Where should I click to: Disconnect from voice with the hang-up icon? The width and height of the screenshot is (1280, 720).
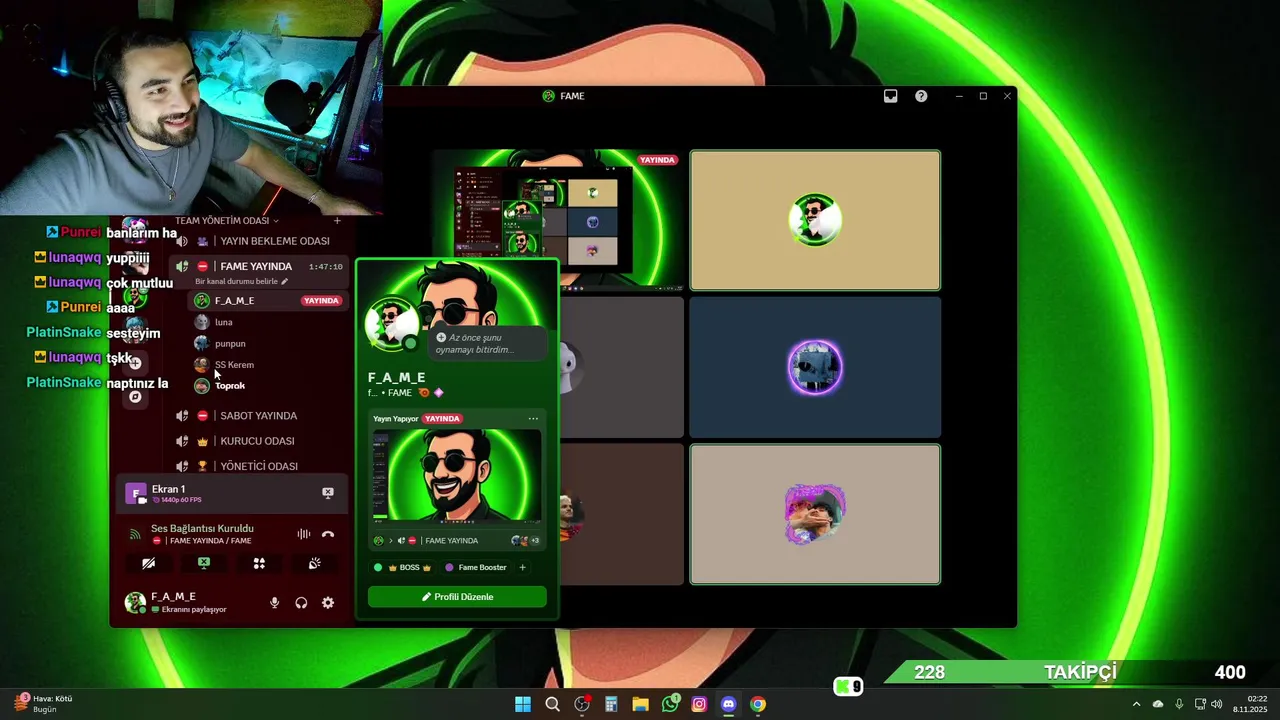[328, 534]
